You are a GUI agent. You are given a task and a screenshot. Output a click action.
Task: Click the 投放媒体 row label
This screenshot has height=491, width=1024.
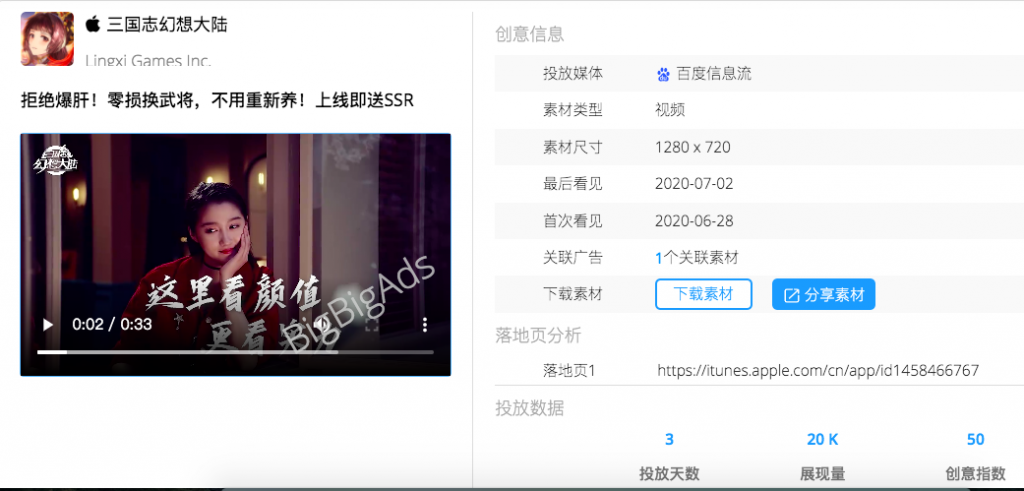click(572, 74)
